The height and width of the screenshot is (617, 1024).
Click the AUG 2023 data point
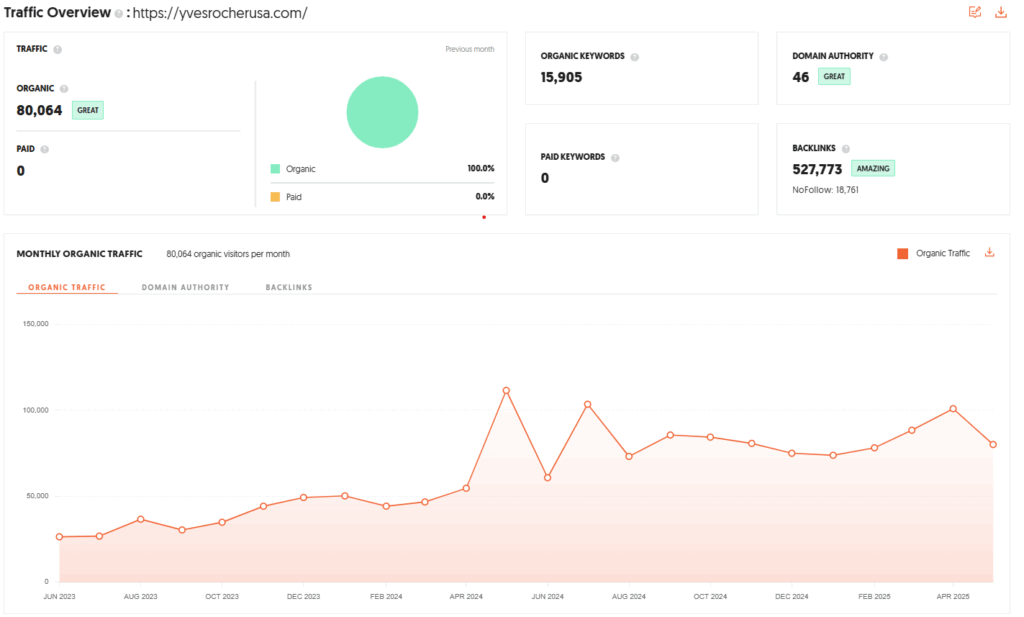pos(140,520)
